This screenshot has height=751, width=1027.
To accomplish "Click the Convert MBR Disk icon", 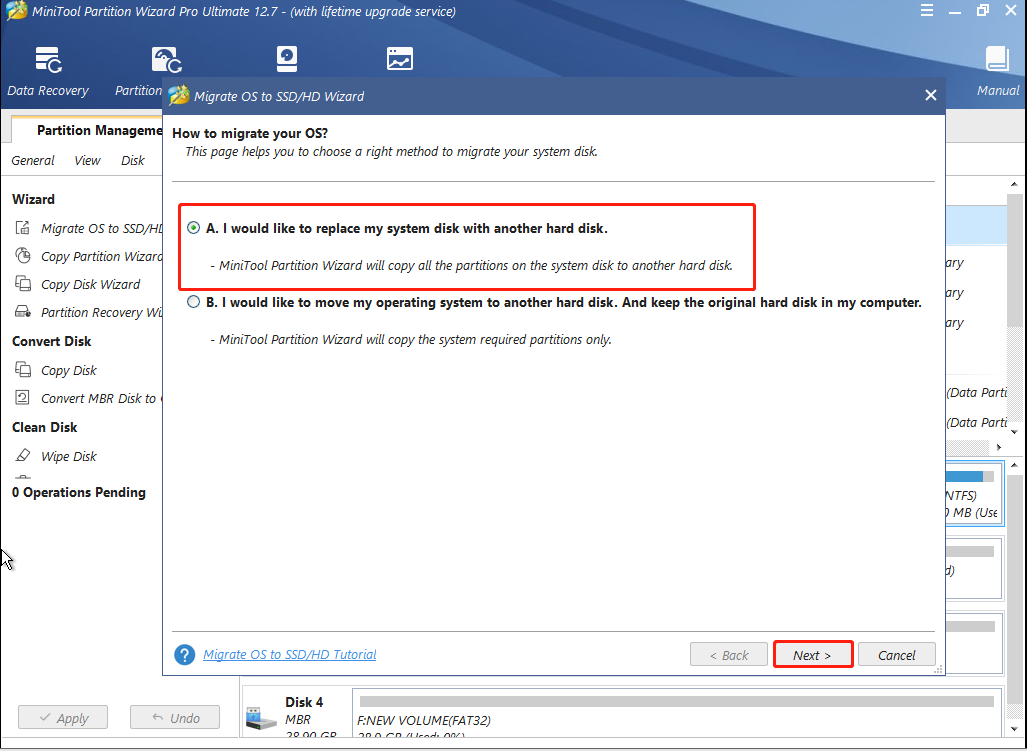I will click(x=23, y=398).
